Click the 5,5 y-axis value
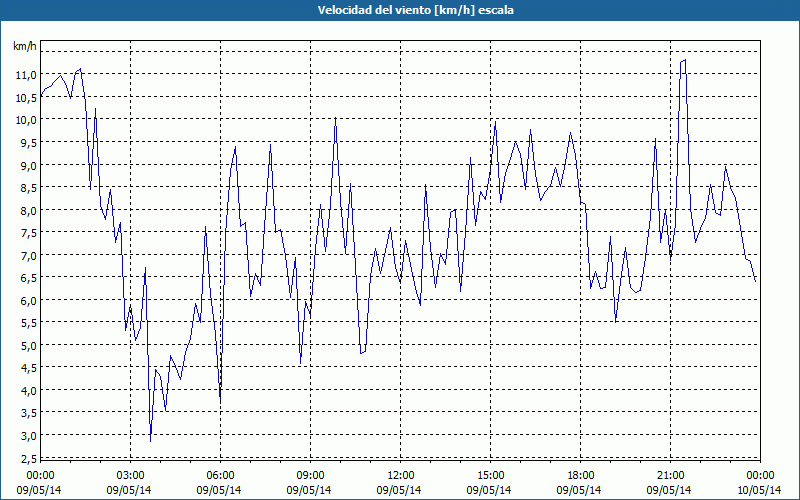 pyautogui.click(x=28, y=323)
